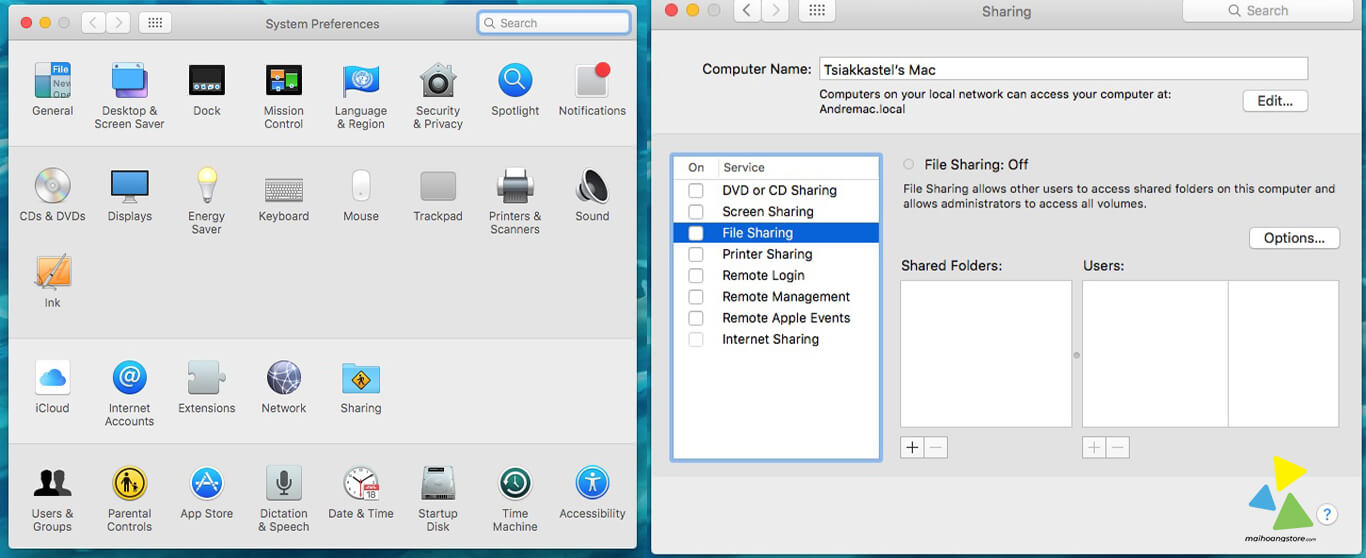This screenshot has width=1366, height=558.
Task: Open the iCloud preferences icon
Action: coord(52,379)
